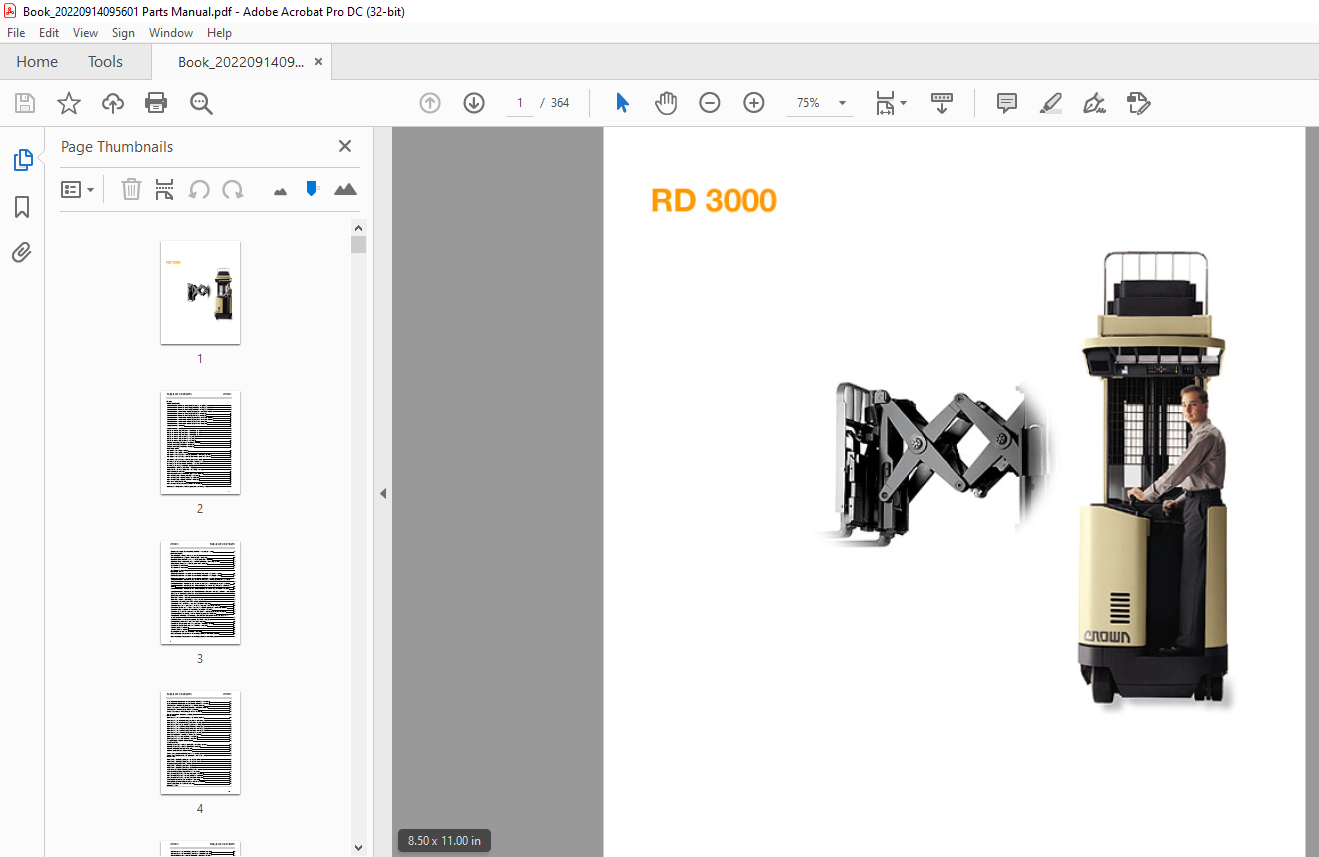Collapse the navigation pane arrow

pos(382,493)
